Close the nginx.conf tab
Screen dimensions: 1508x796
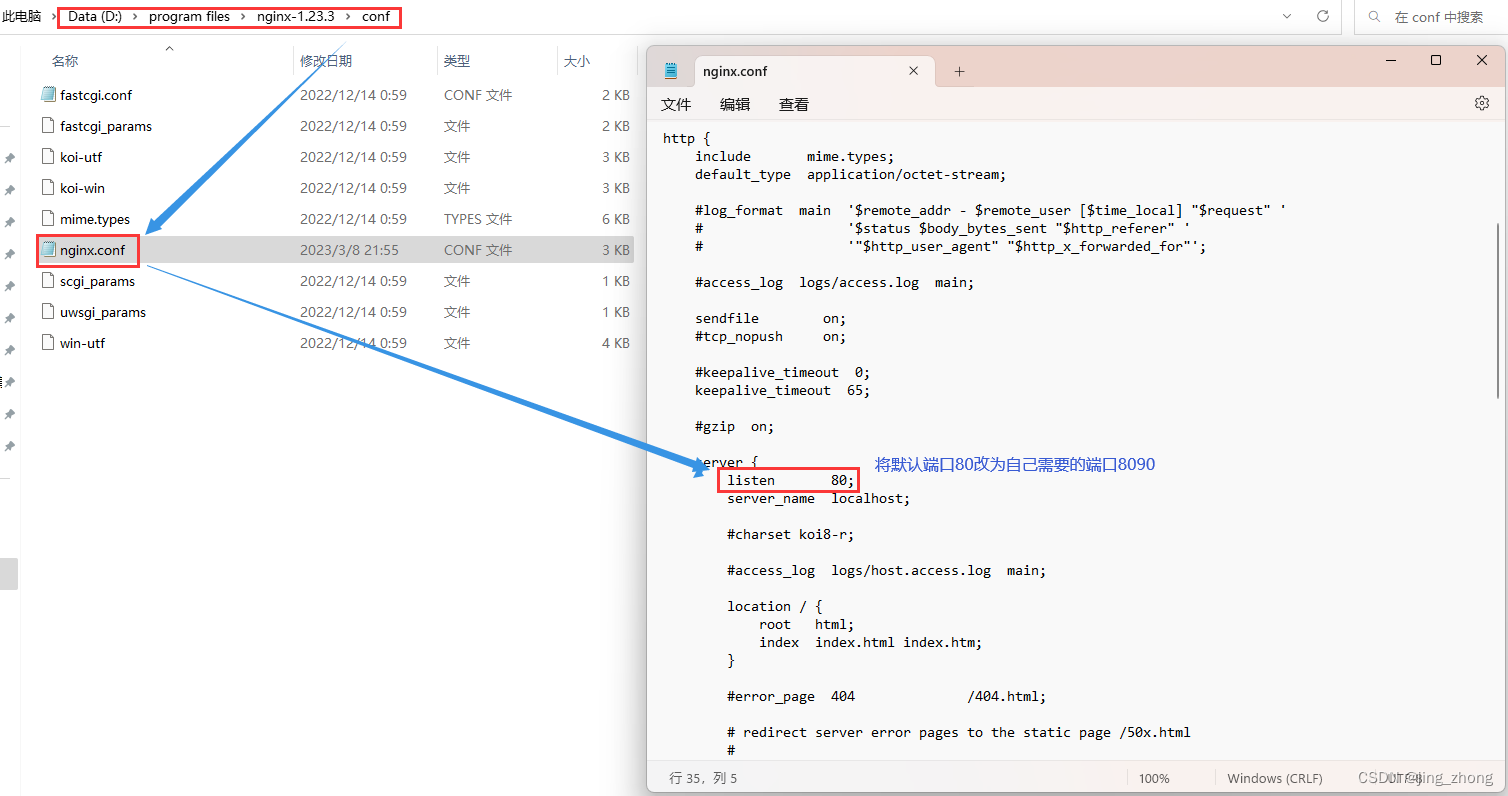(x=913, y=71)
